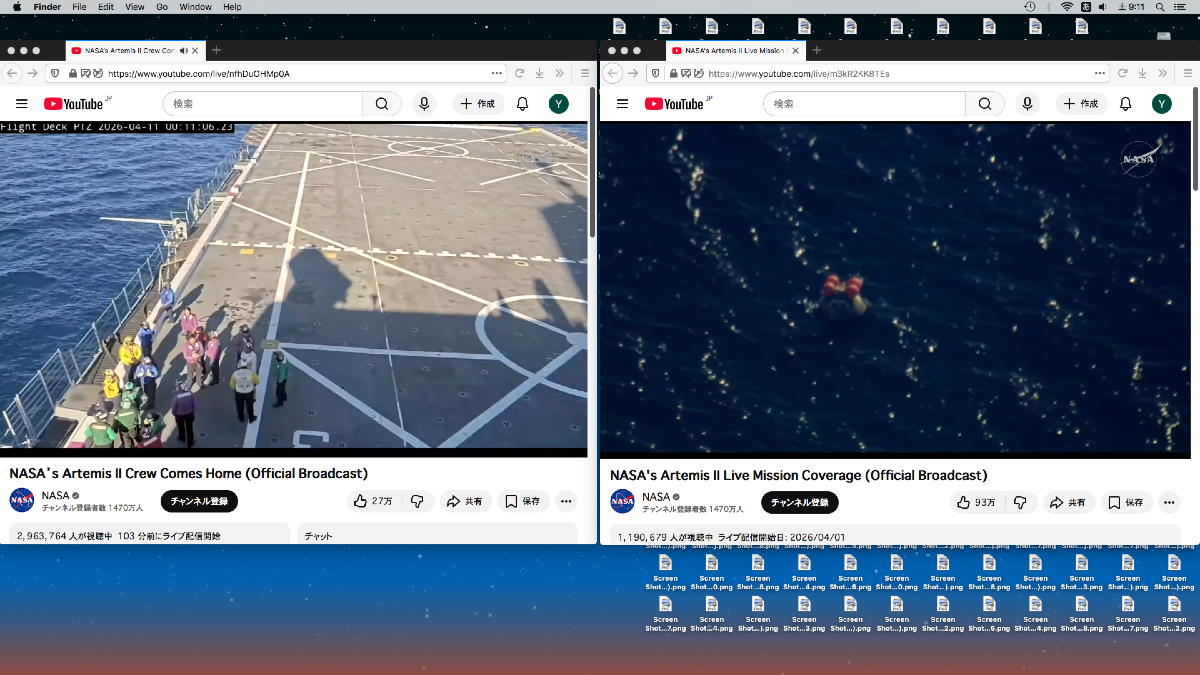Open the Go menu
Viewport: 1200px width, 675px height.
(x=162, y=7)
